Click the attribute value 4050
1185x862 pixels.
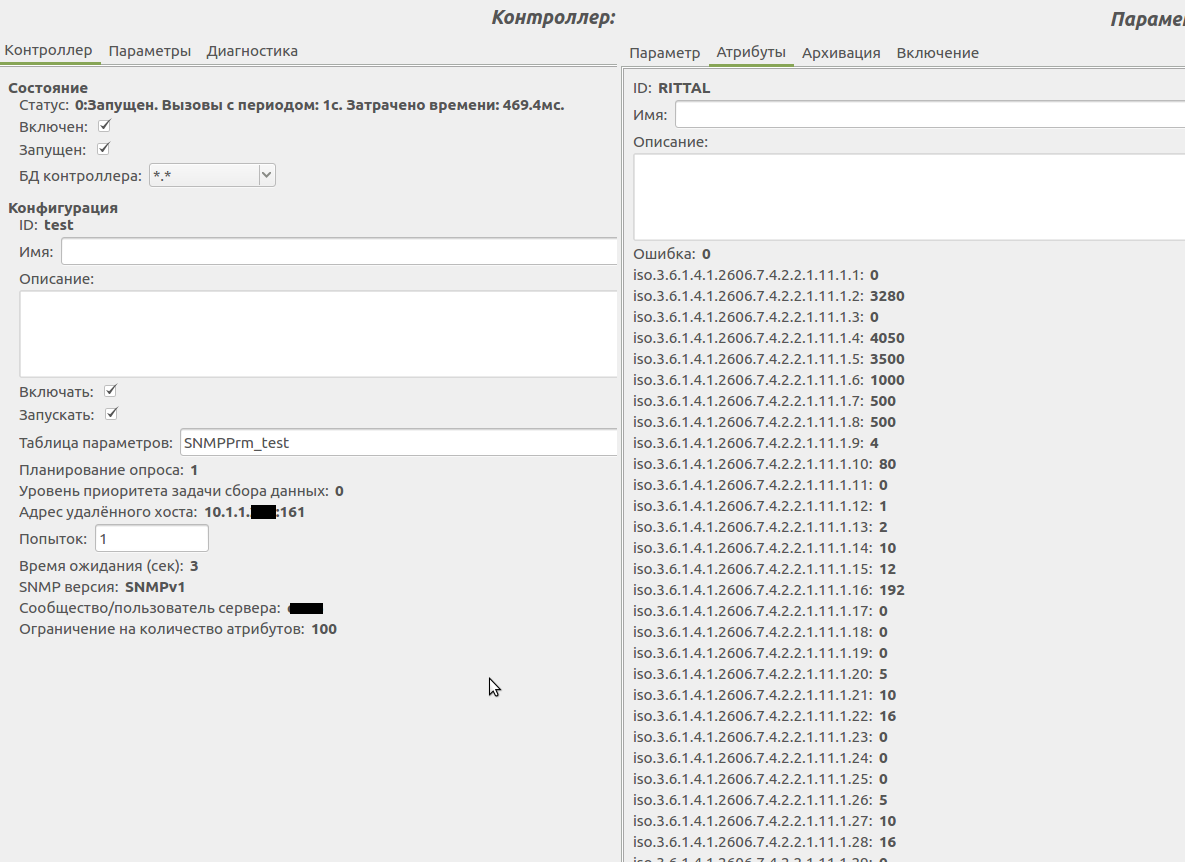tap(887, 338)
